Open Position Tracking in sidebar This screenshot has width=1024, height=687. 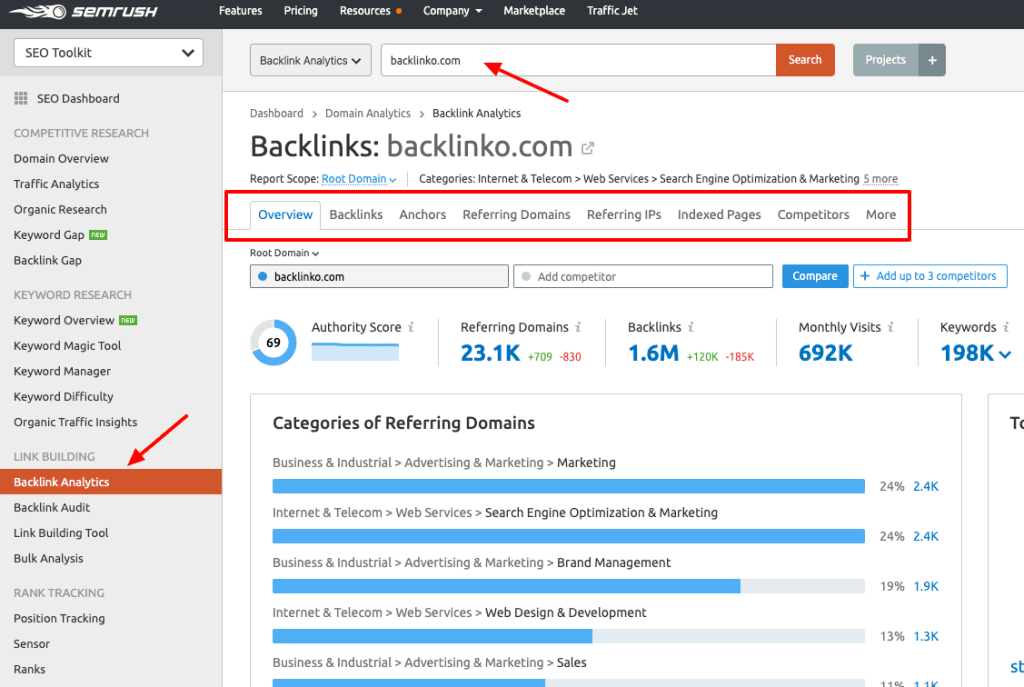pos(59,618)
